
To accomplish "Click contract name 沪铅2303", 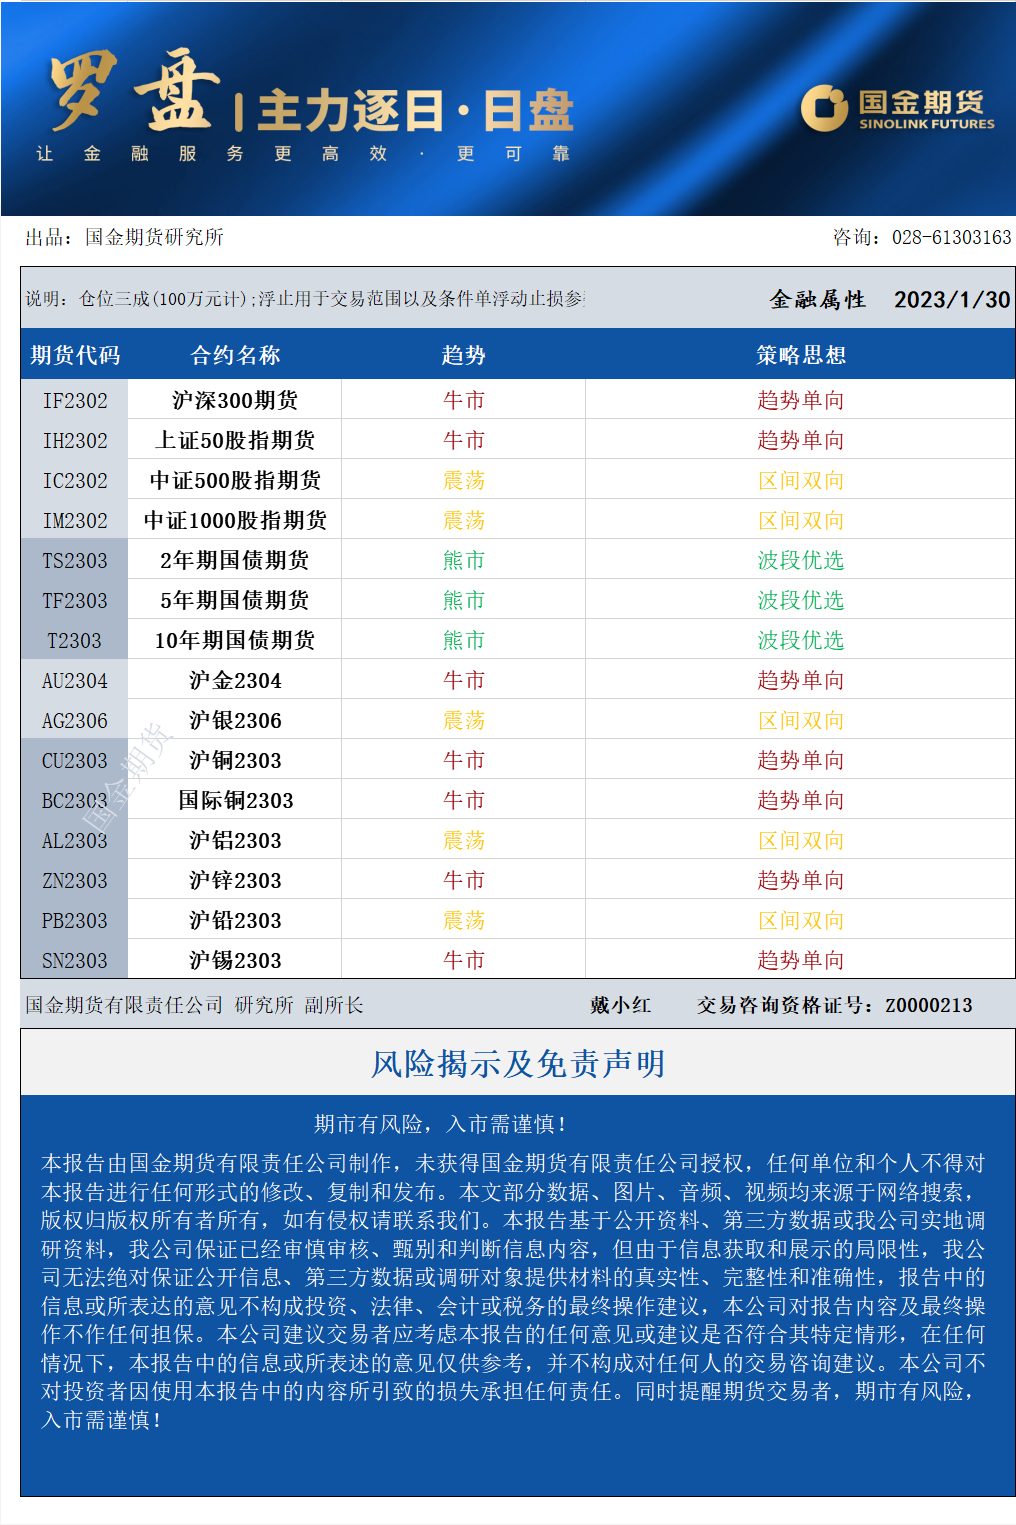I will (235, 920).
